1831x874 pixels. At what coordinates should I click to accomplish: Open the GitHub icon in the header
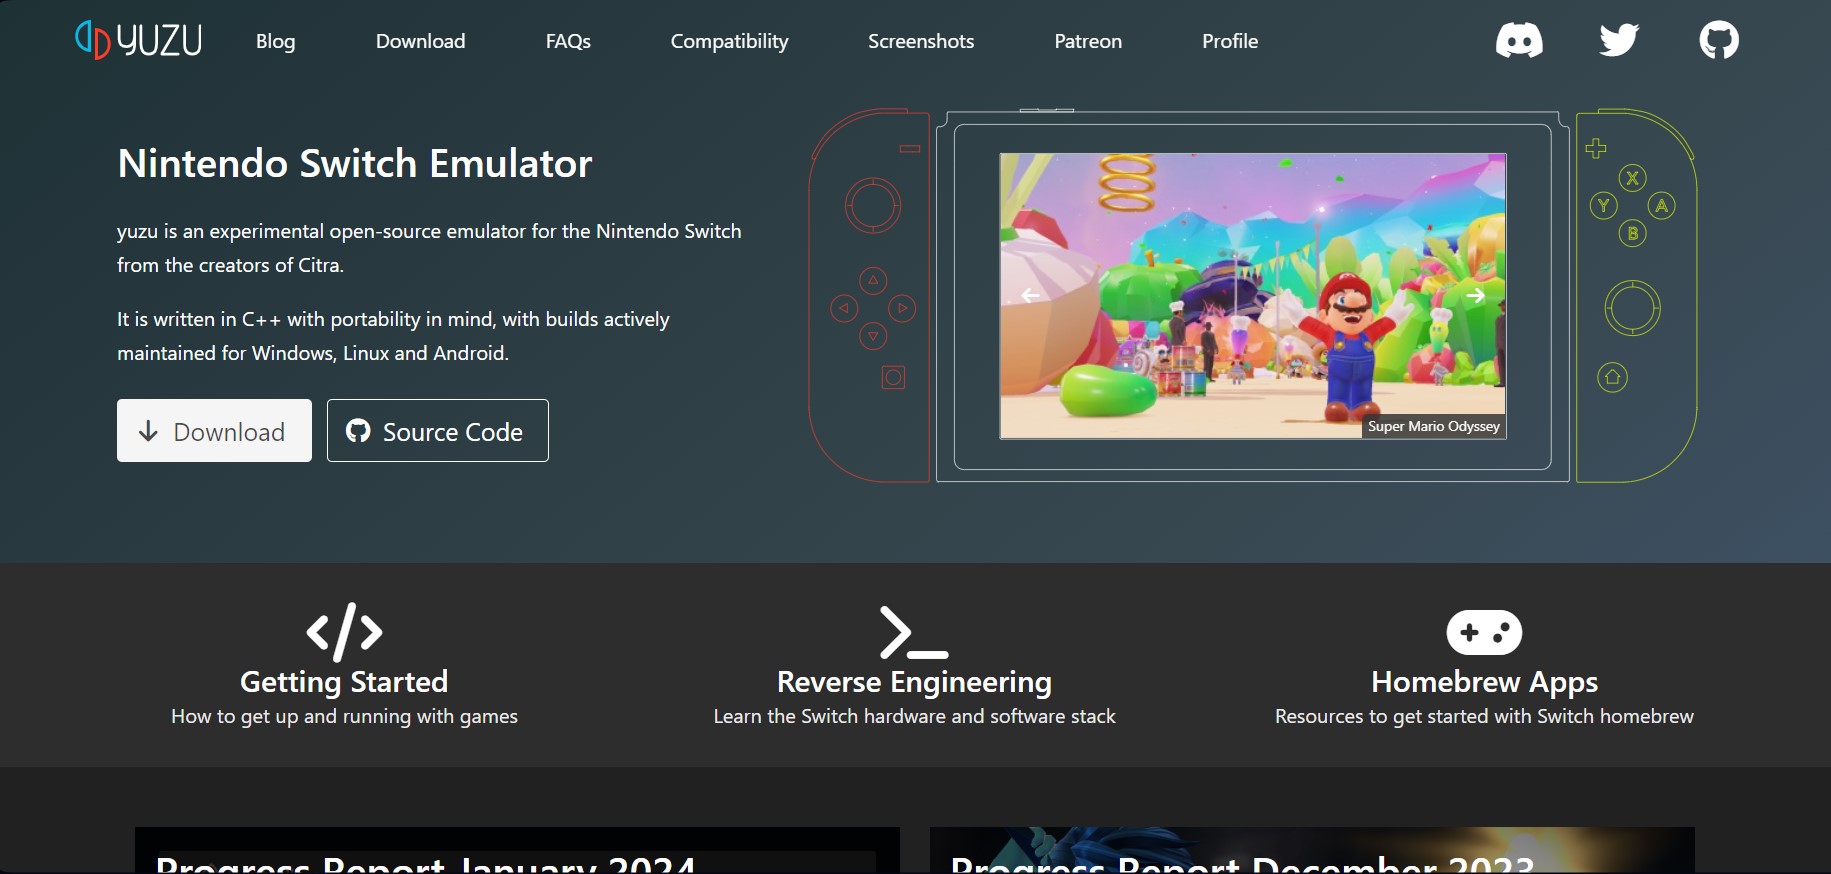click(1719, 41)
